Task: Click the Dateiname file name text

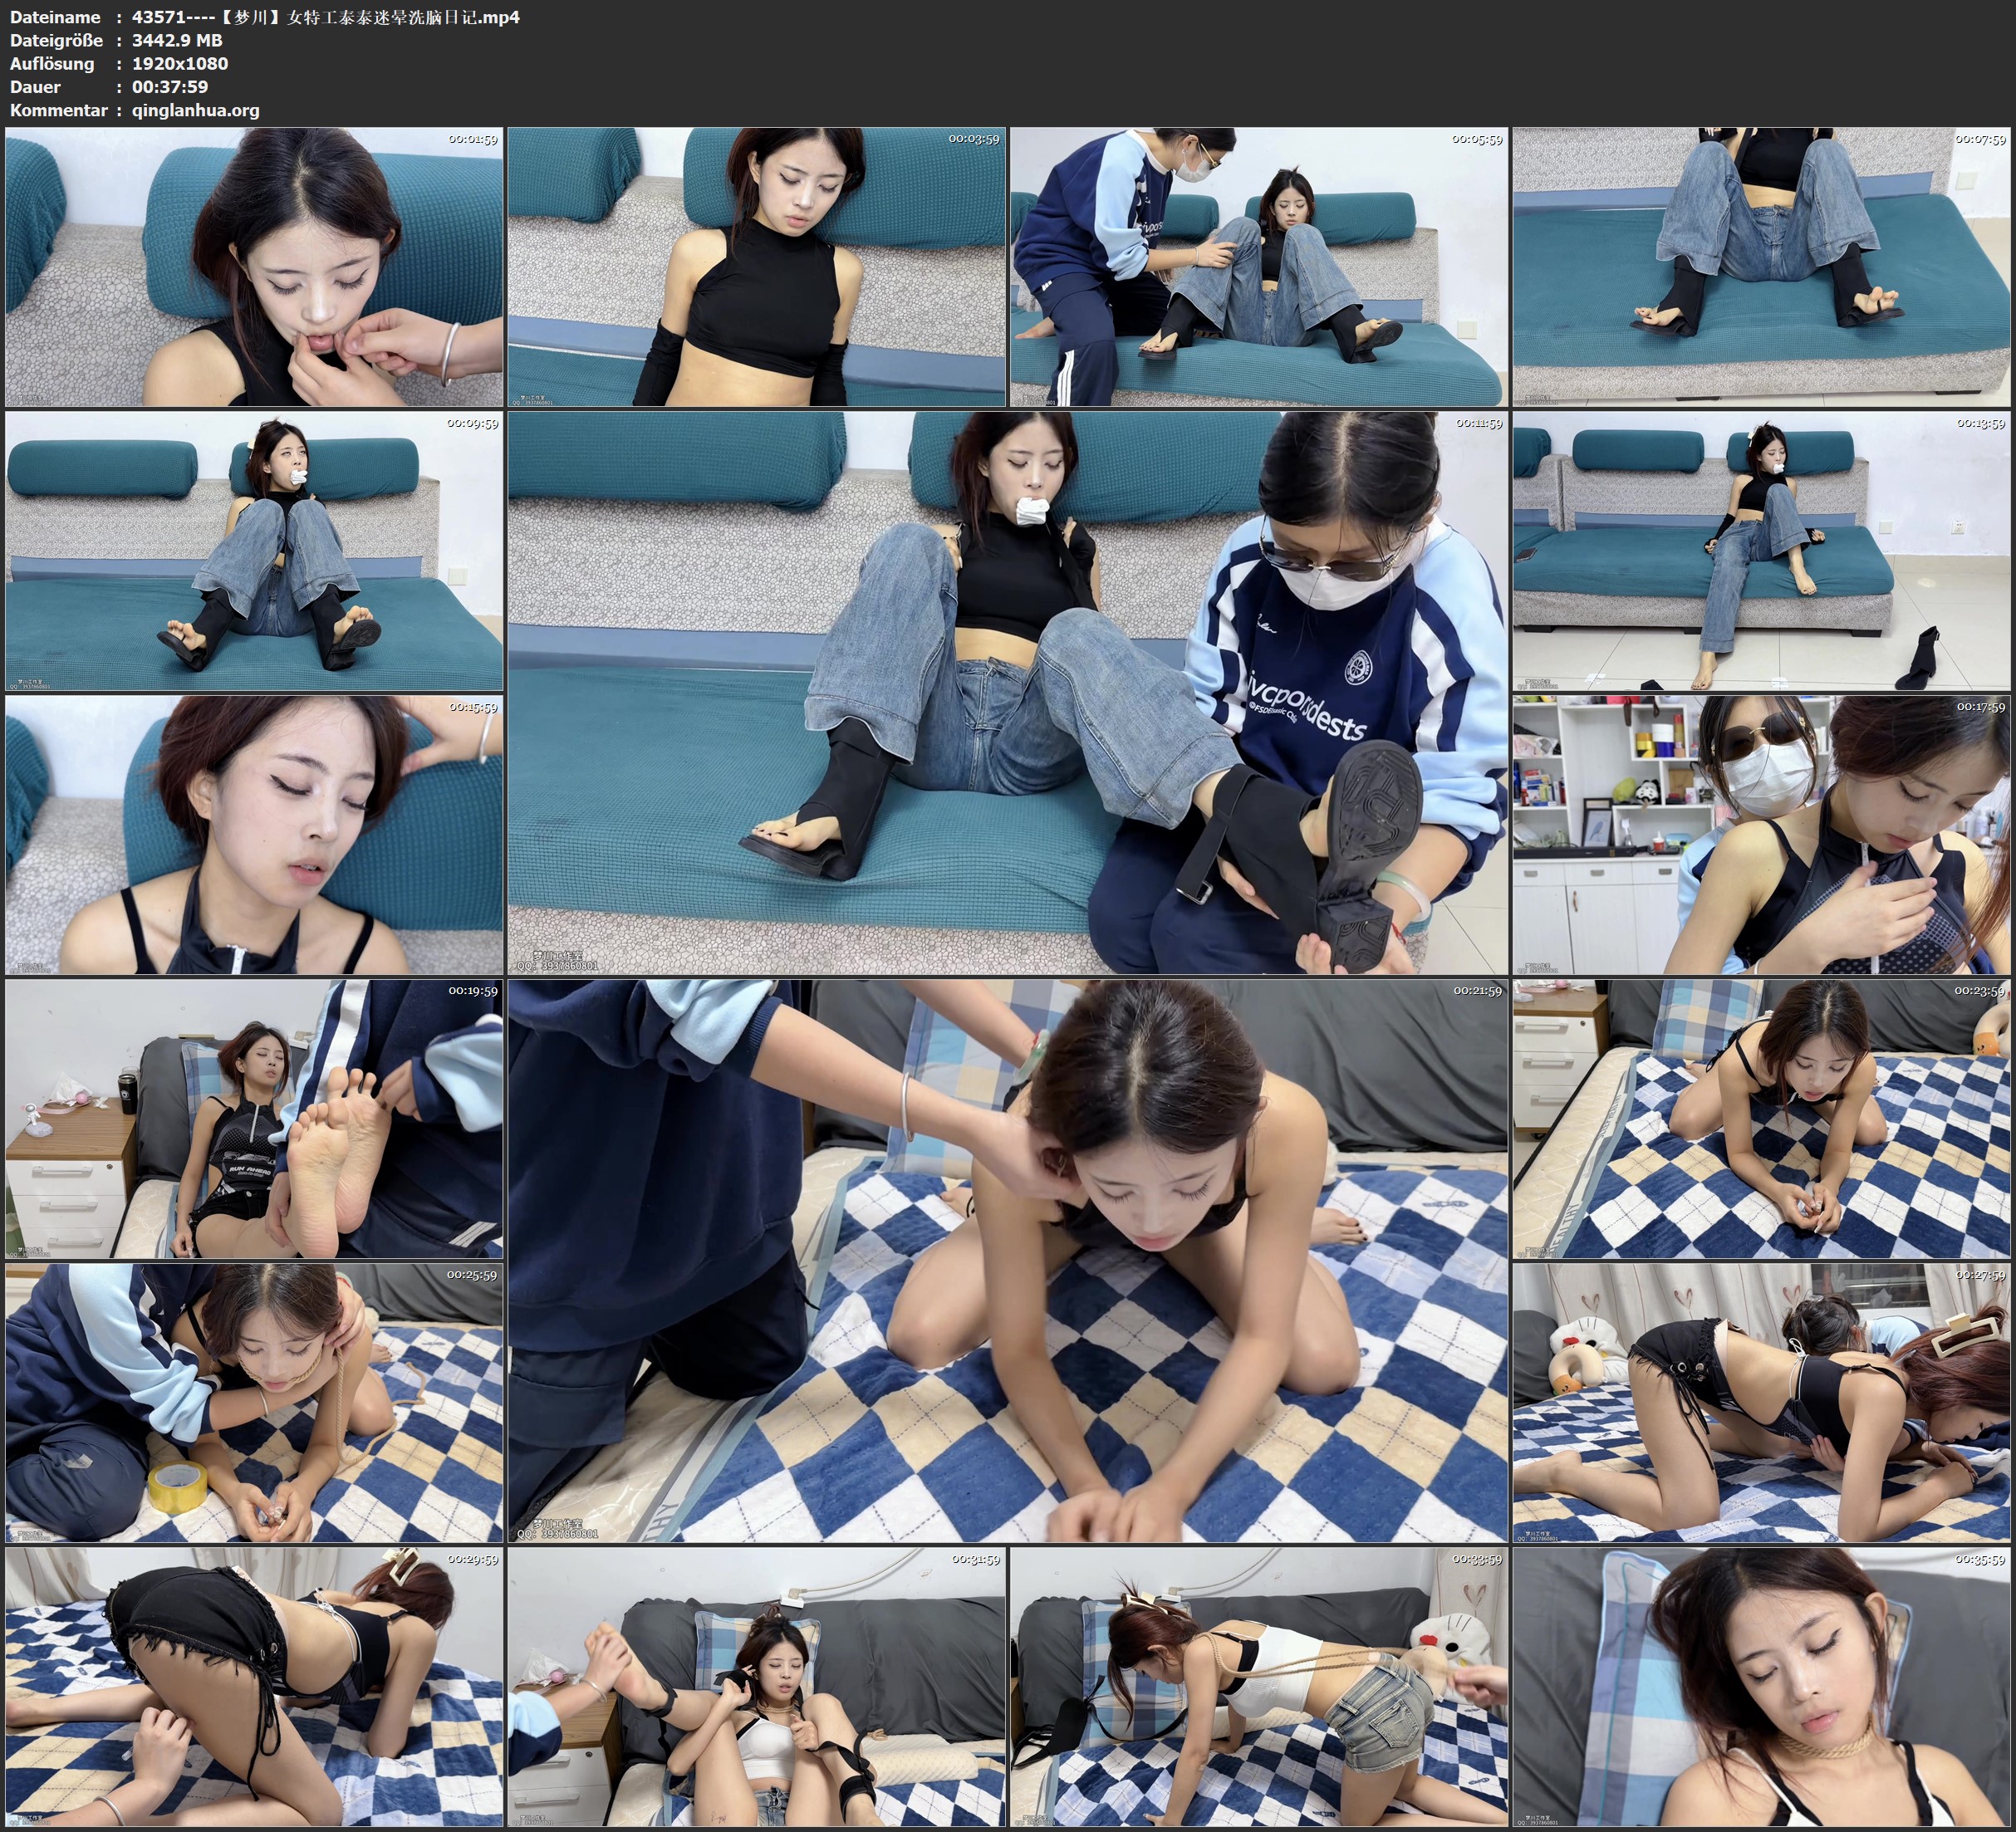Action: 325,17
